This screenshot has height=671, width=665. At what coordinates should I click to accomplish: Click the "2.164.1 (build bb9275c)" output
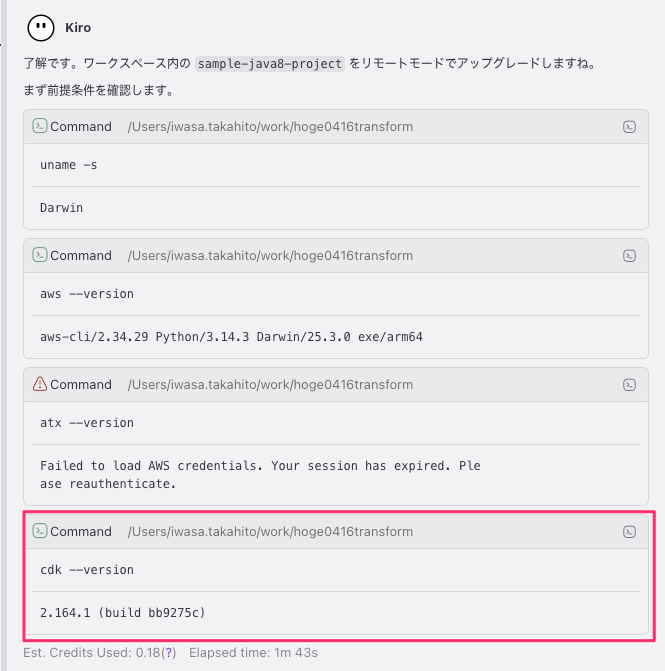click(x=123, y=612)
